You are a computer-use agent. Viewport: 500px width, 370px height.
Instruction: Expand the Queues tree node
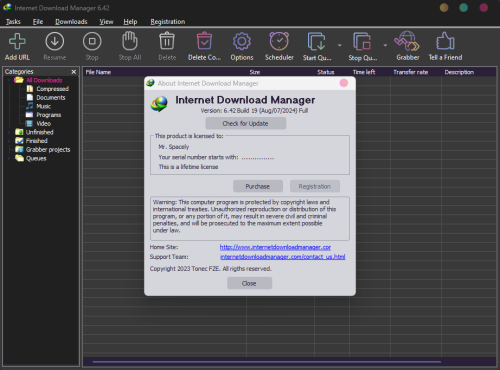click(x=9, y=158)
